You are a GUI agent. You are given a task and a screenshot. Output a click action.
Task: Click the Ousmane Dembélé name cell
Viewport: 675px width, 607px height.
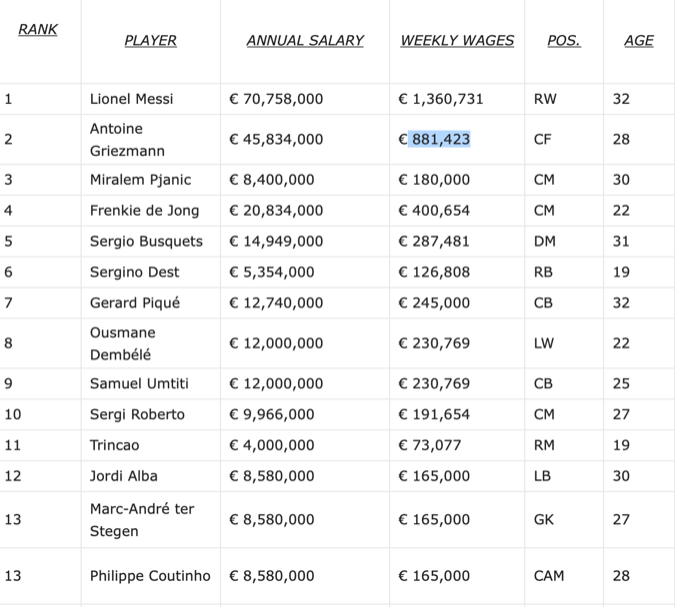point(123,343)
